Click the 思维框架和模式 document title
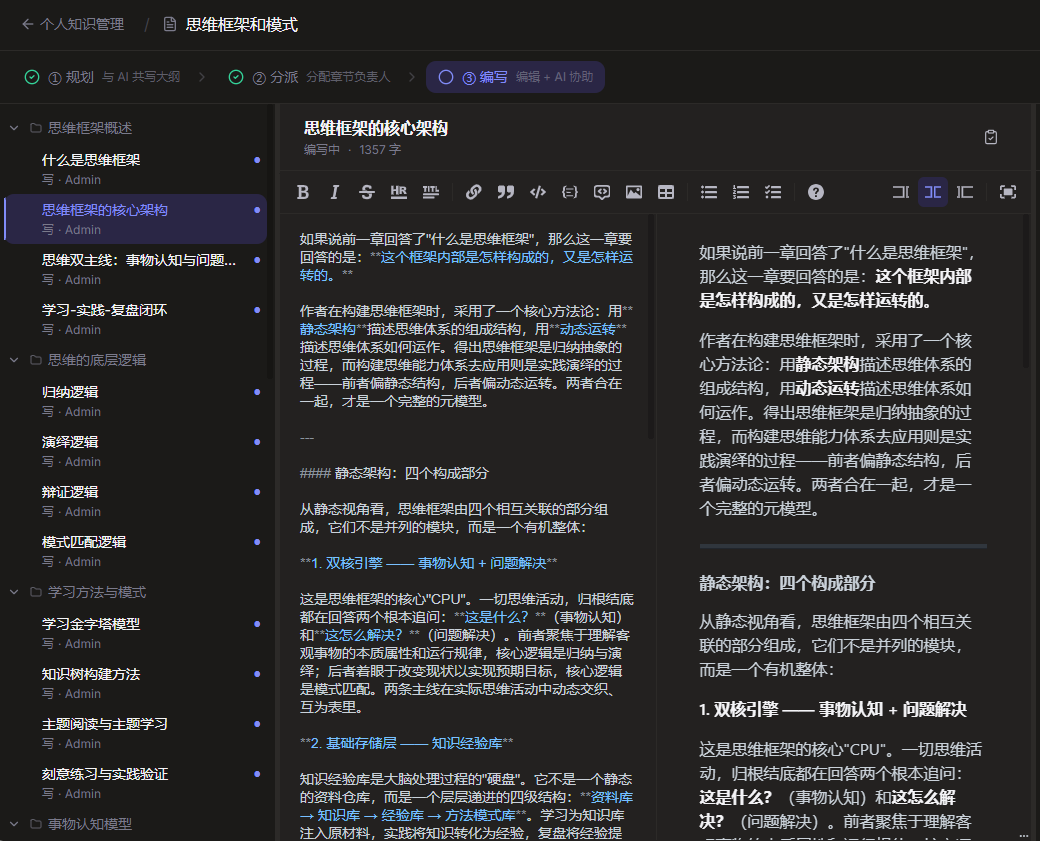Image resolution: width=1040 pixels, height=841 pixels. (241, 25)
